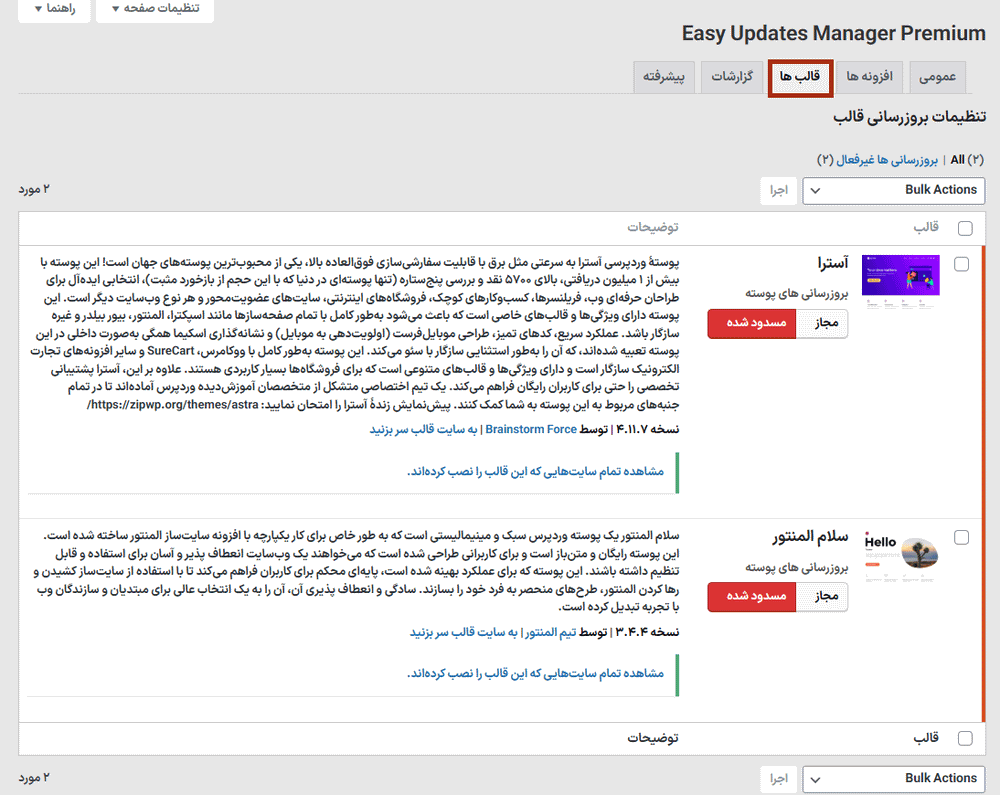Open the bottom Bulk Actions dropdown
This screenshot has height=795, width=1000.
(893, 778)
